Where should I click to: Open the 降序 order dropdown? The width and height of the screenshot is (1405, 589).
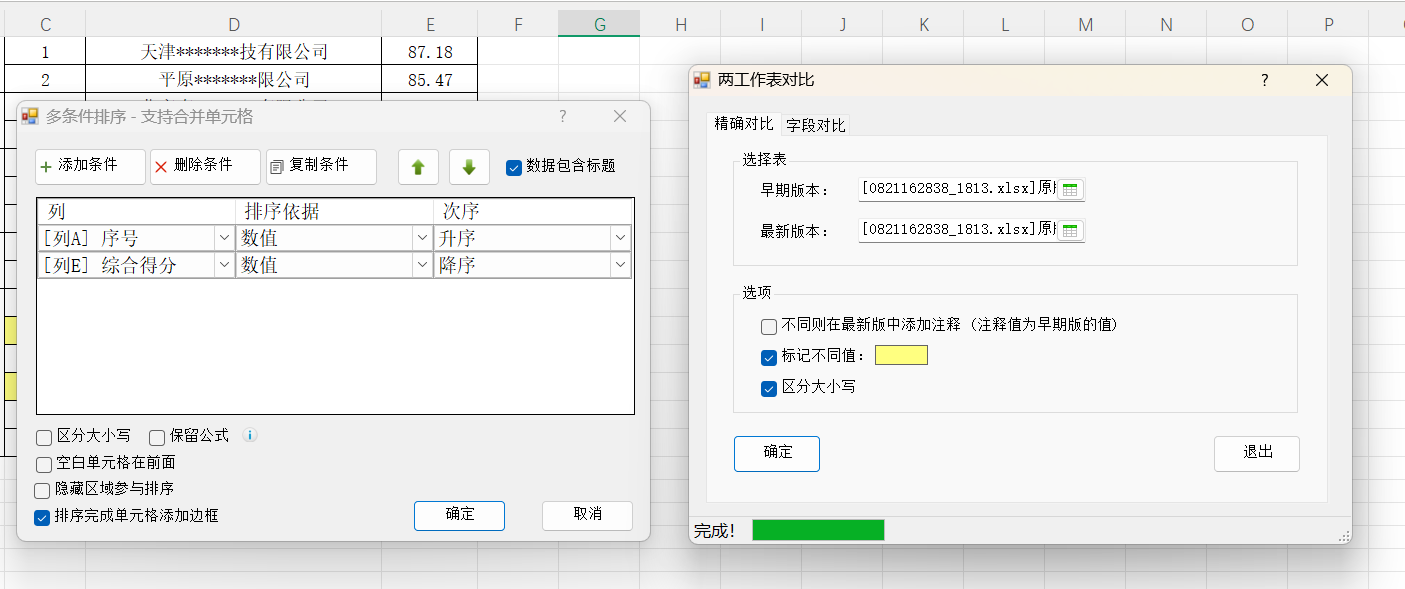pyautogui.click(x=621, y=265)
